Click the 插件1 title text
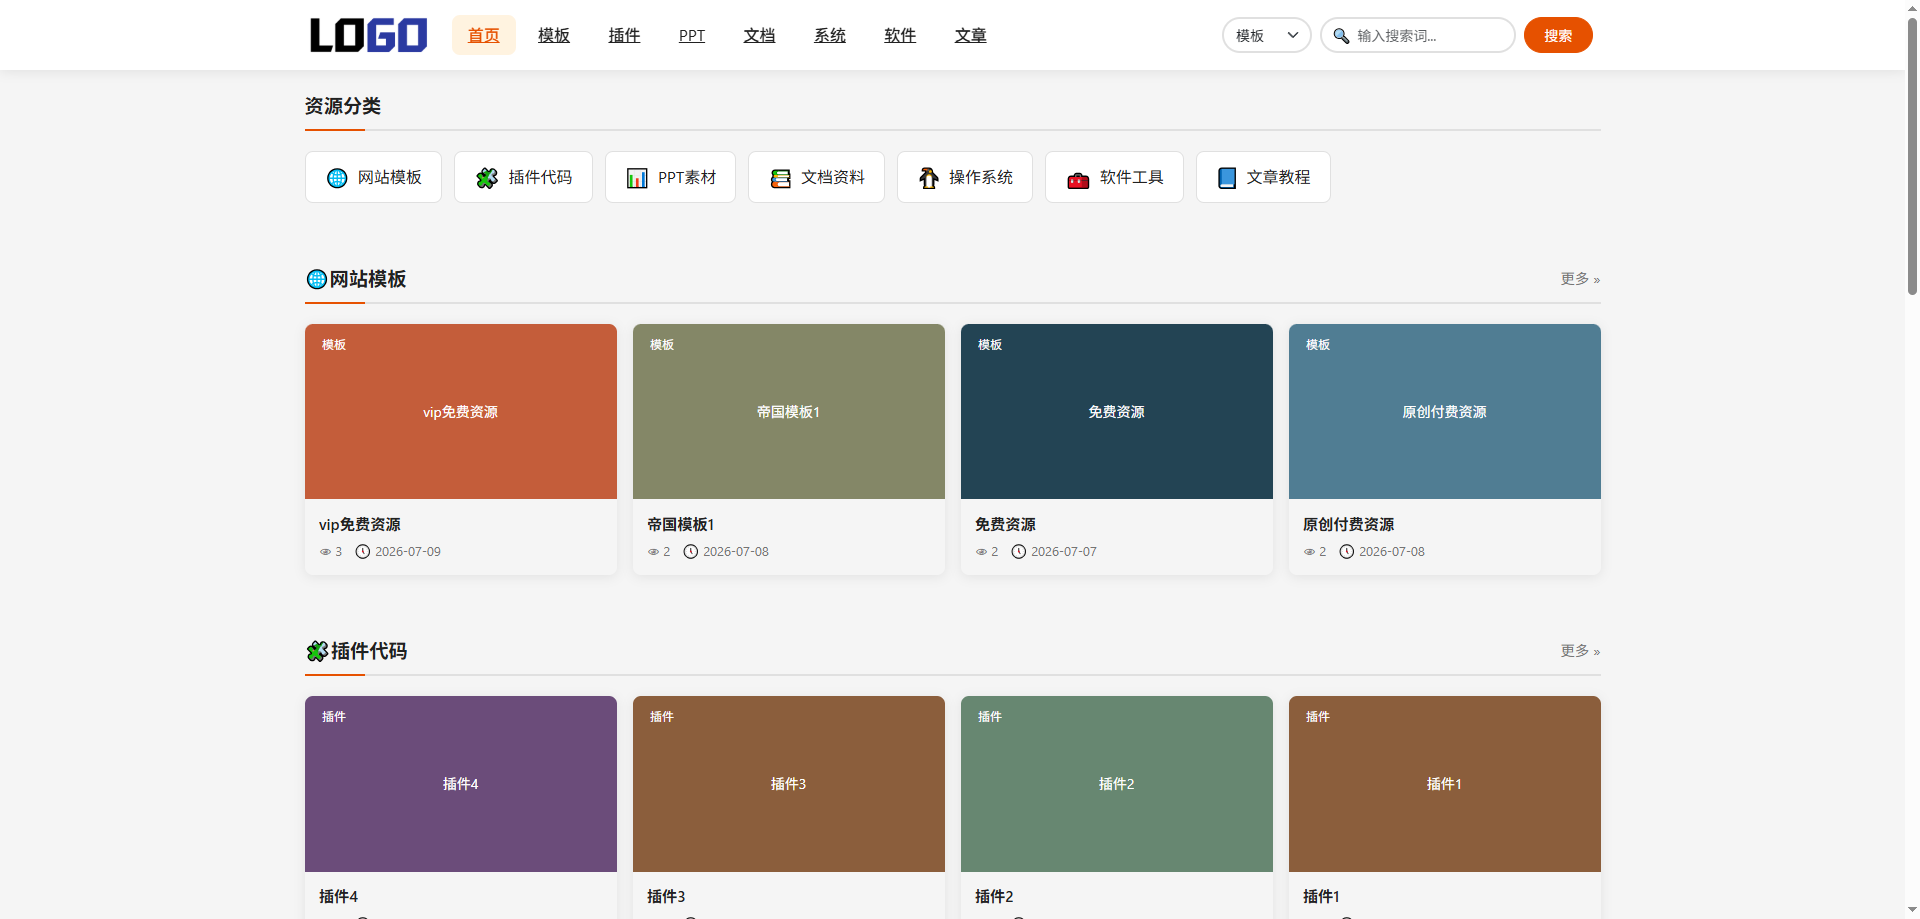 [1322, 897]
